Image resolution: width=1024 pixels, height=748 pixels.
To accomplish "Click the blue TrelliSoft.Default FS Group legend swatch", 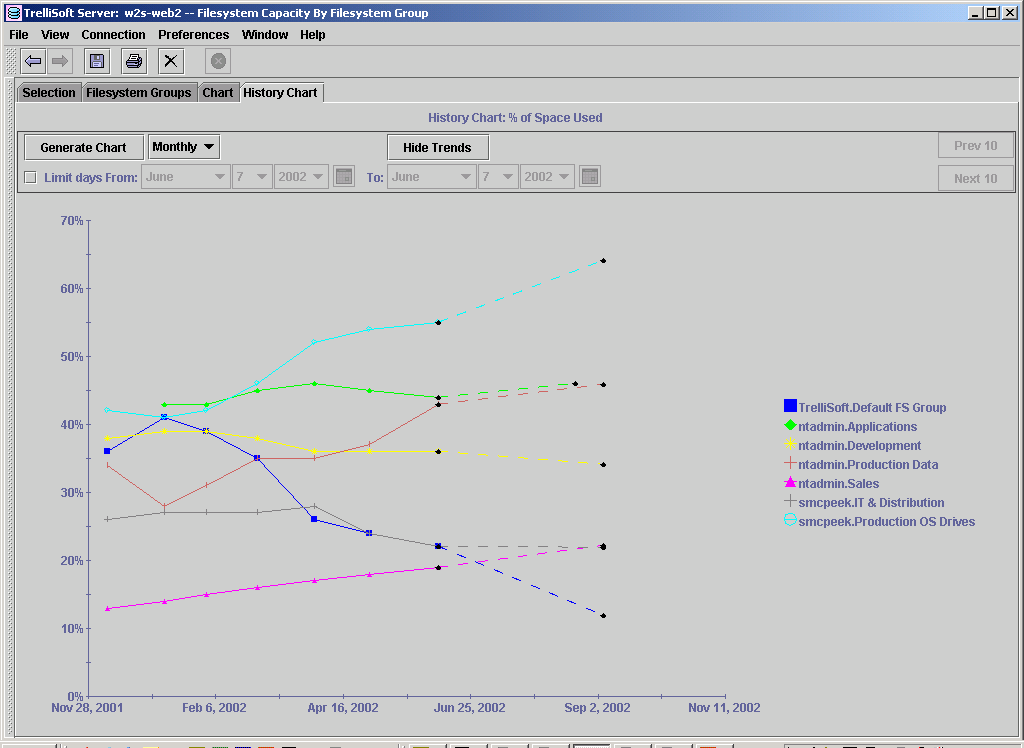I will [x=790, y=406].
